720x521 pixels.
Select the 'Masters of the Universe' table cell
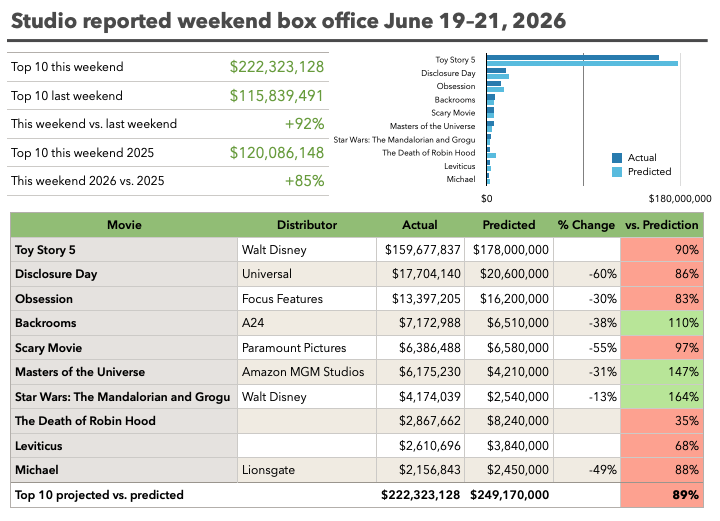coord(124,372)
